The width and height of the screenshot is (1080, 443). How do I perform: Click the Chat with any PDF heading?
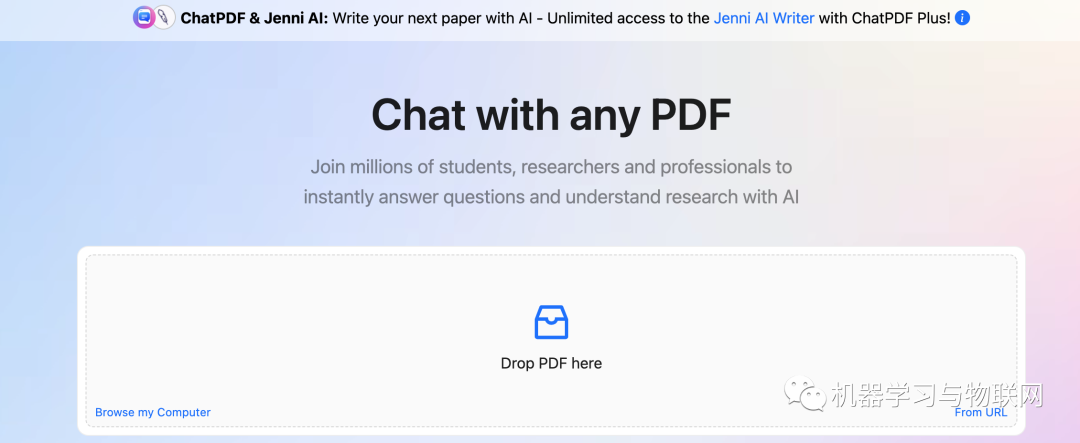(551, 115)
